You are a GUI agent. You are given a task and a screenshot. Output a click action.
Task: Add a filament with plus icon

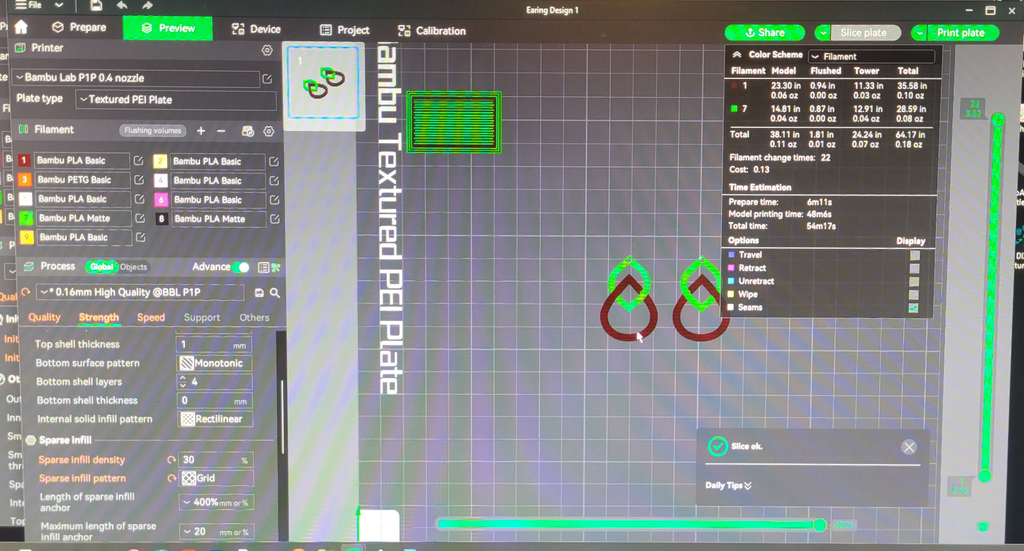[x=201, y=131]
